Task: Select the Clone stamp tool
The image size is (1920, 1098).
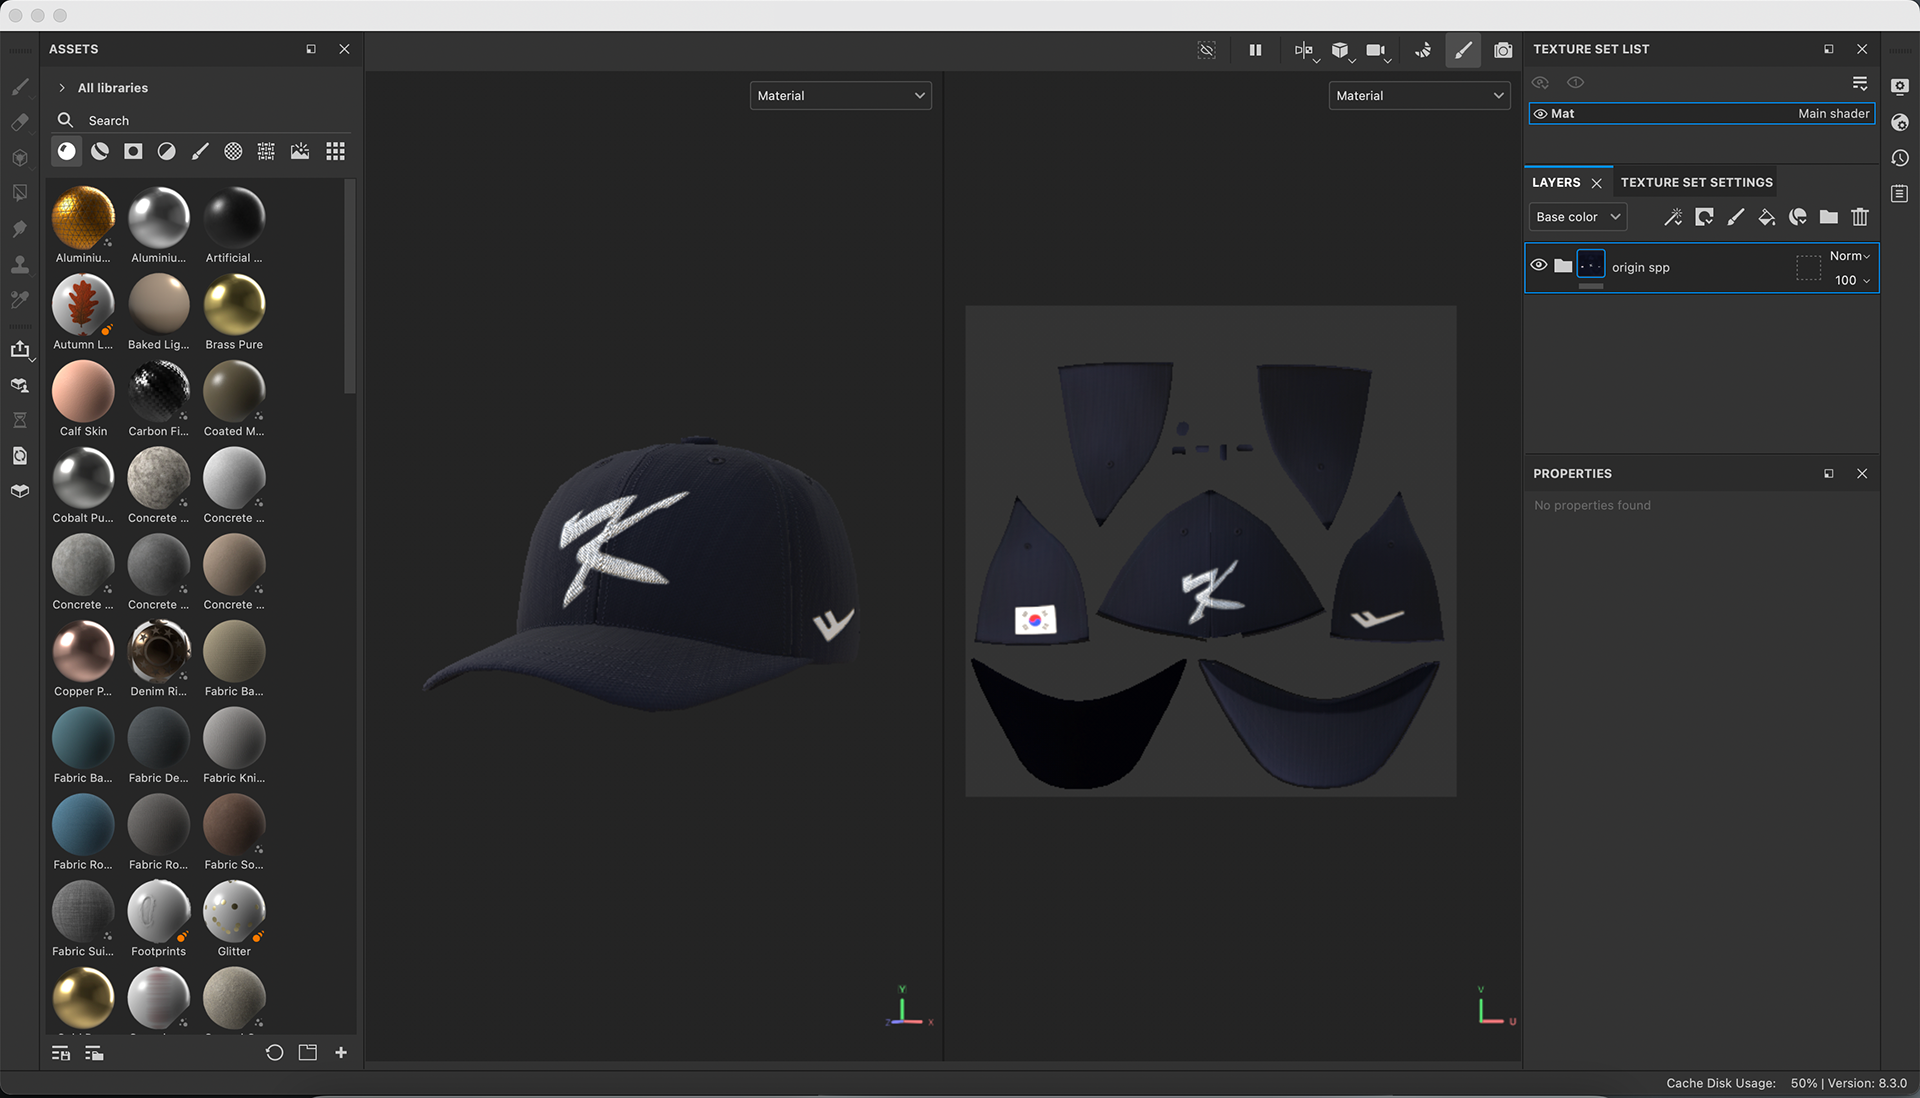Action: click(x=20, y=264)
